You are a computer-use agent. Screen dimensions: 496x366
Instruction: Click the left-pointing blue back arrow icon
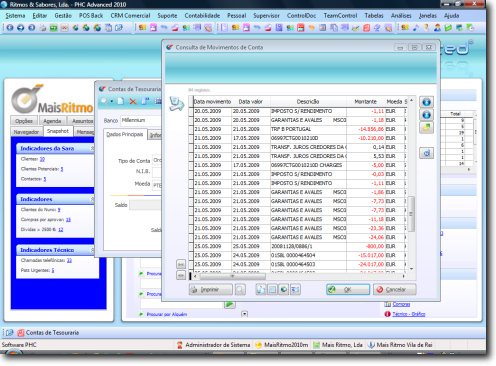[x=10, y=28]
